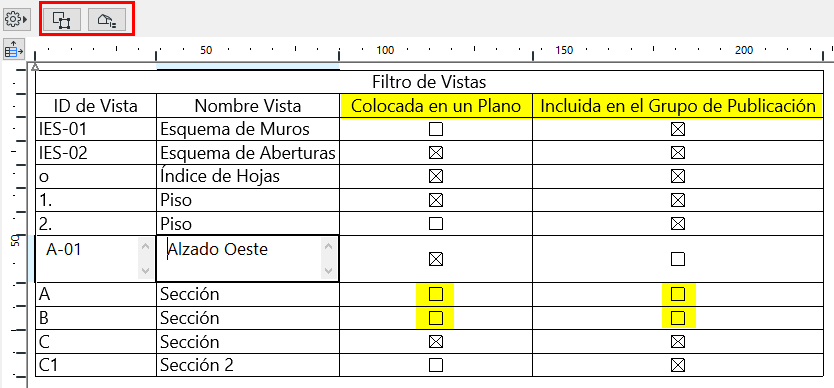Viewport: 834px width, 388px height.
Task: Toggle Colocada en un Plano for IES-01
Action: (x=436, y=129)
